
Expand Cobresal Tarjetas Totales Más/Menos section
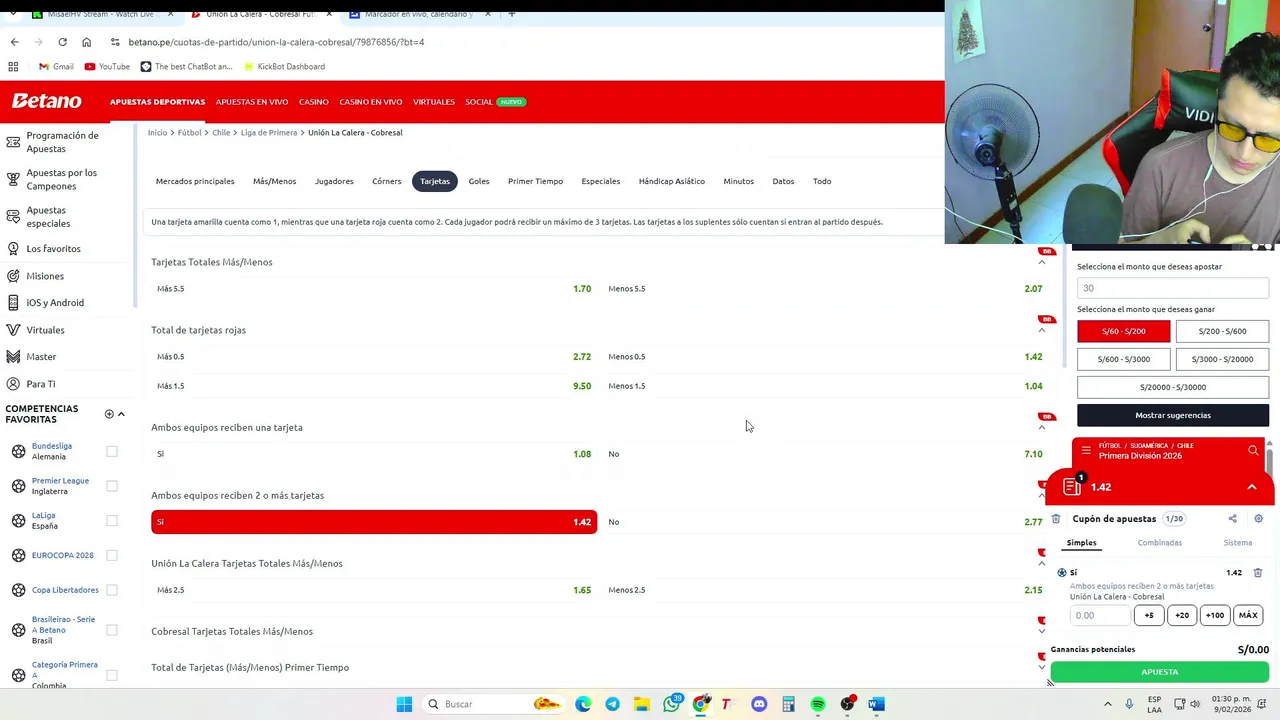pyautogui.click(x=1041, y=631)
